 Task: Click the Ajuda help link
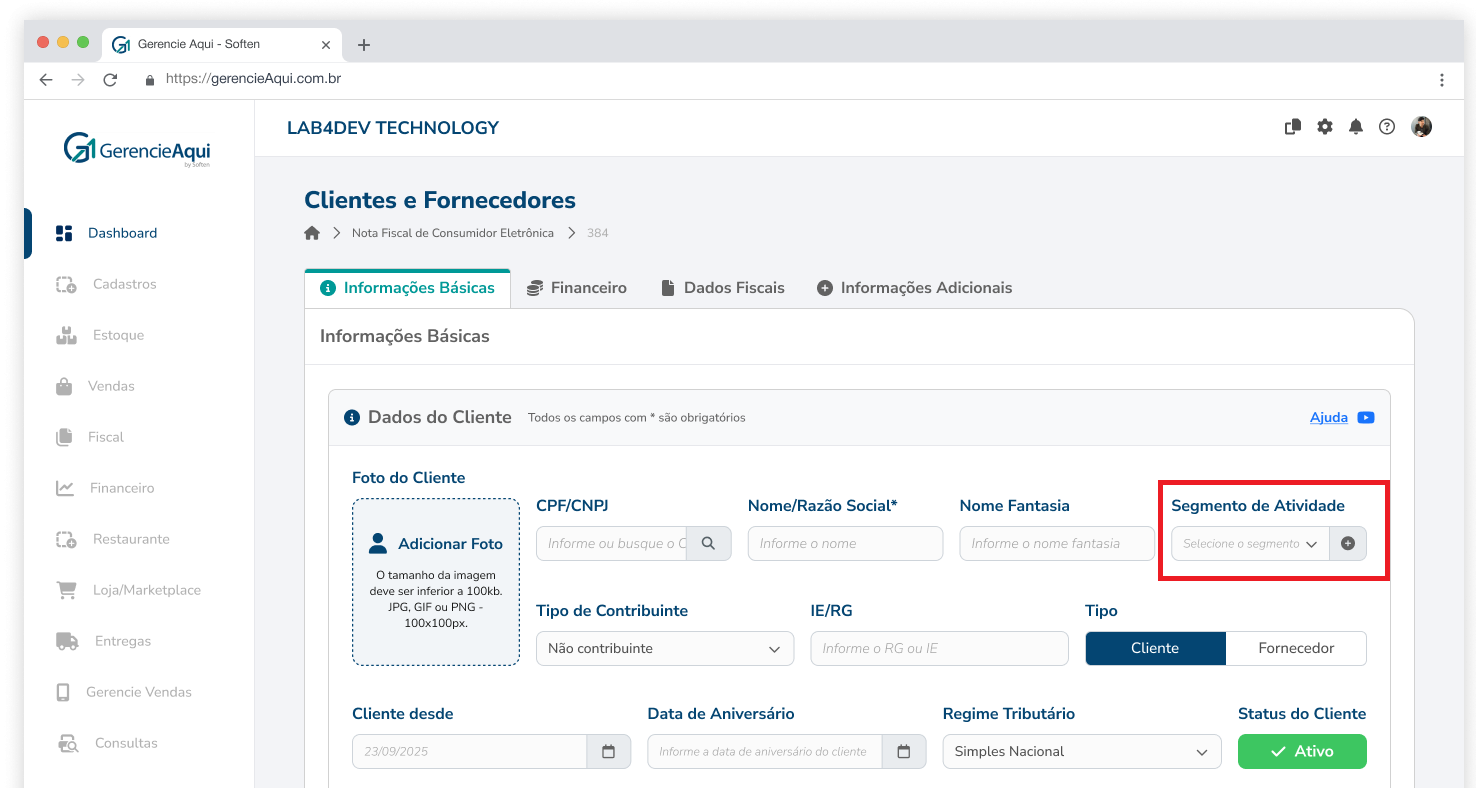coord(1329,418)
